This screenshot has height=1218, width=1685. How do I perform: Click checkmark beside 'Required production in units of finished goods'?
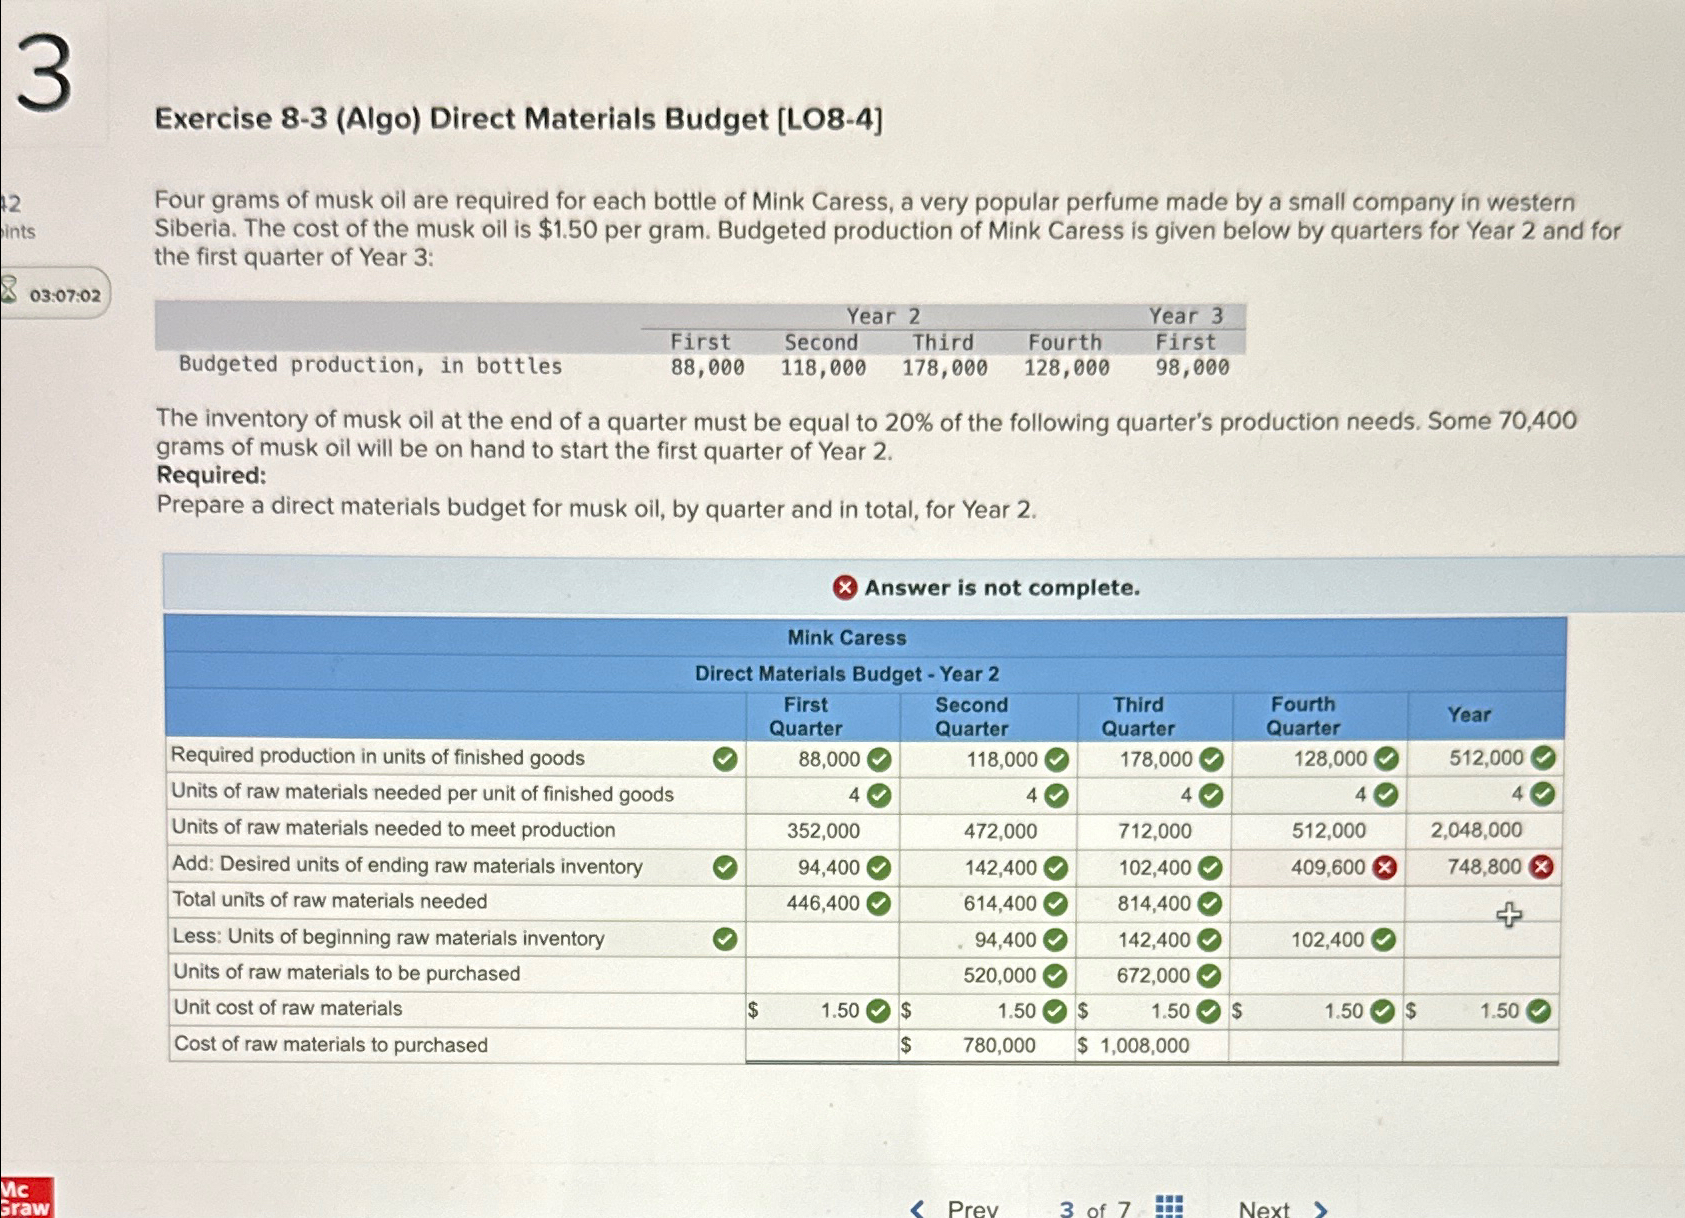tap(727, 759)
